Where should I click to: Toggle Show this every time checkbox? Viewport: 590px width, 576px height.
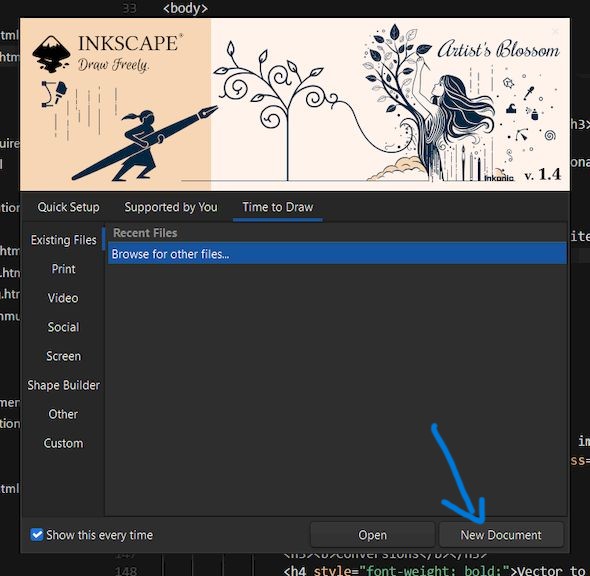pyautogui.click(x=37, y=535)
